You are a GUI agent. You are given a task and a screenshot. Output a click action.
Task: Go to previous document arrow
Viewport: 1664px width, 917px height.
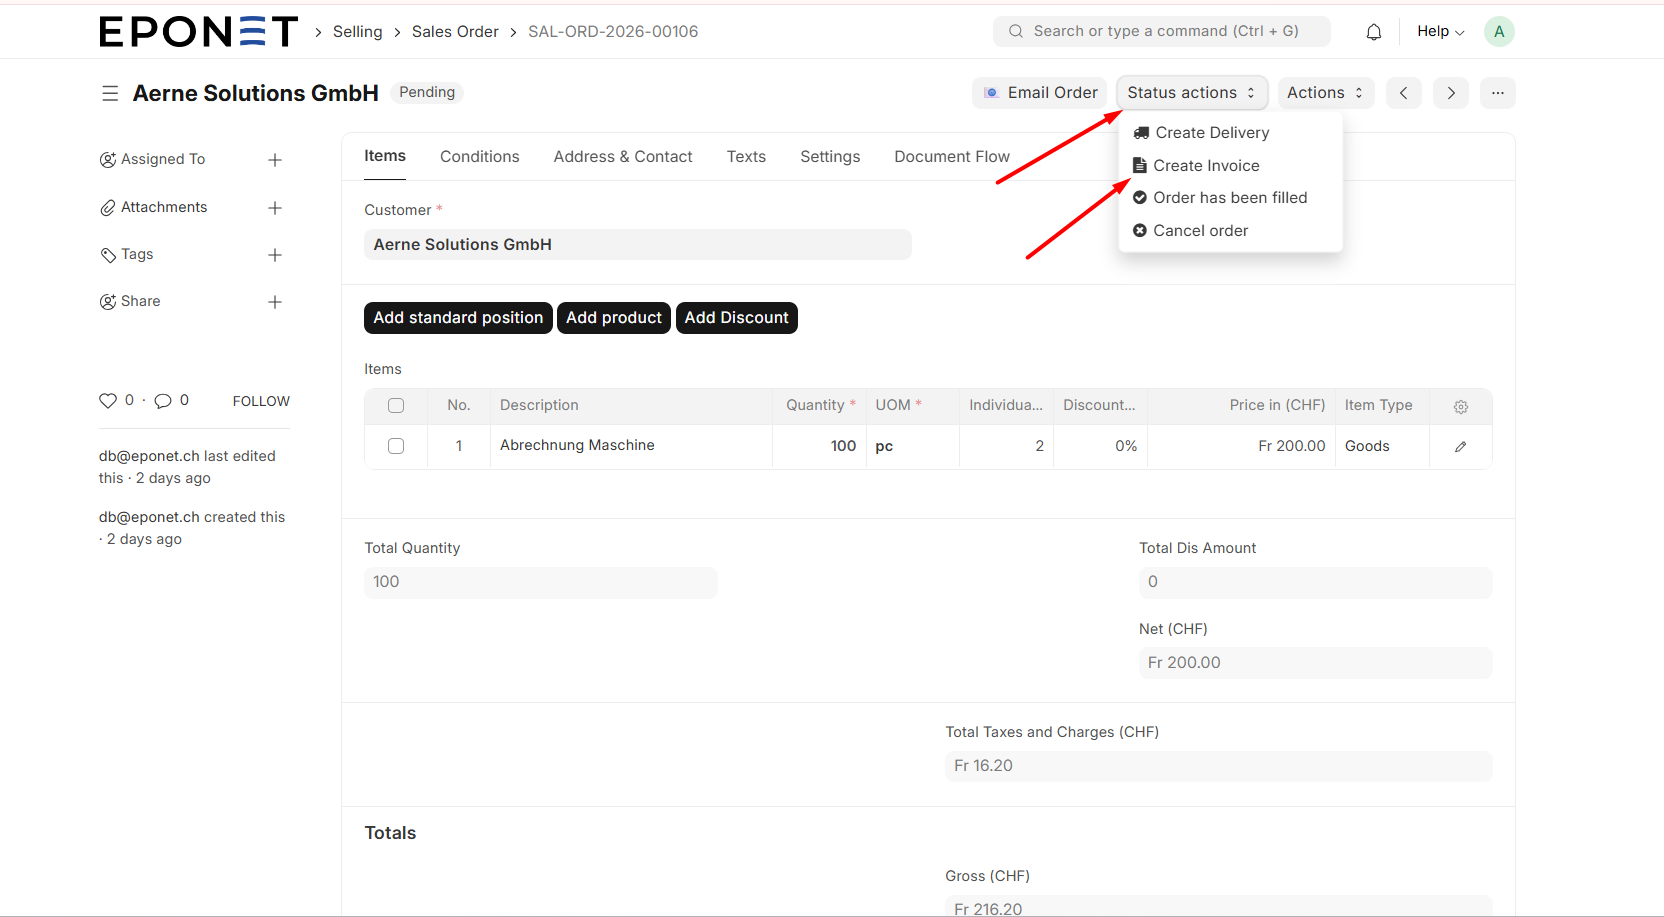click(1403, 93)
